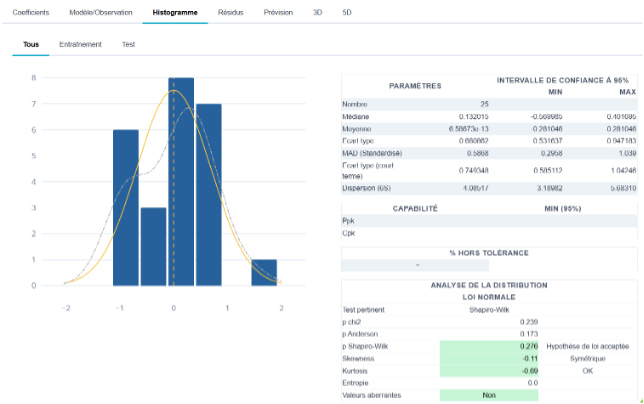Go to the Prévision tab
Screen dimensions: 644x404
click(278, 12)
